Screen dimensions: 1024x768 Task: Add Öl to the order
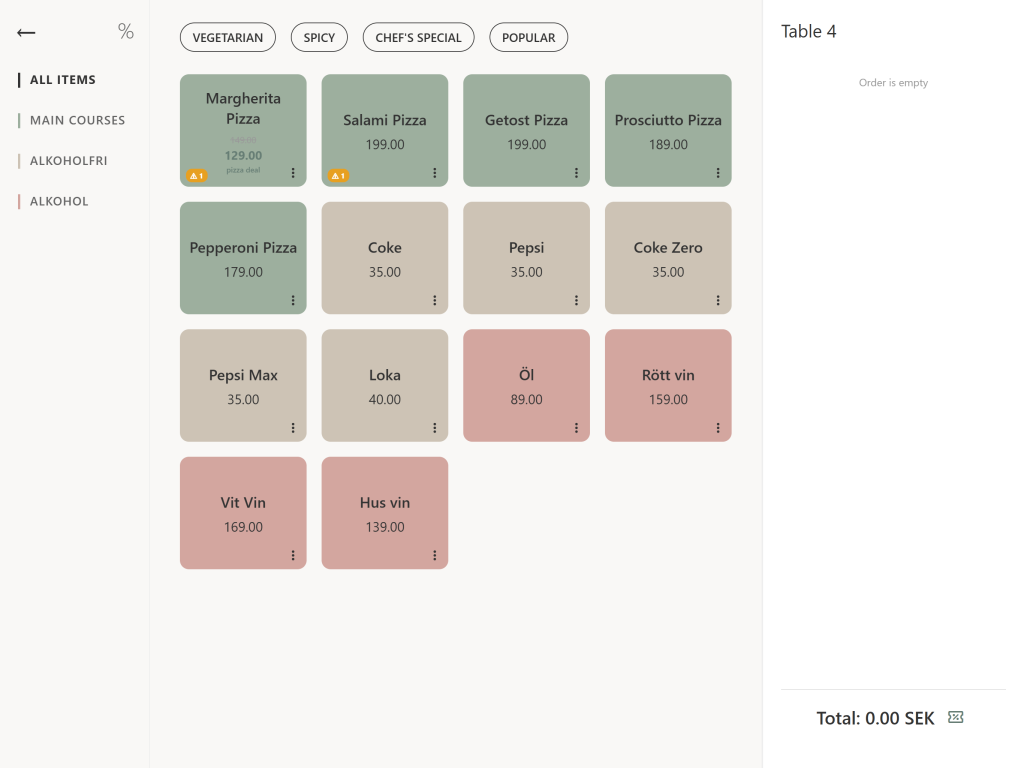[526, 385]
